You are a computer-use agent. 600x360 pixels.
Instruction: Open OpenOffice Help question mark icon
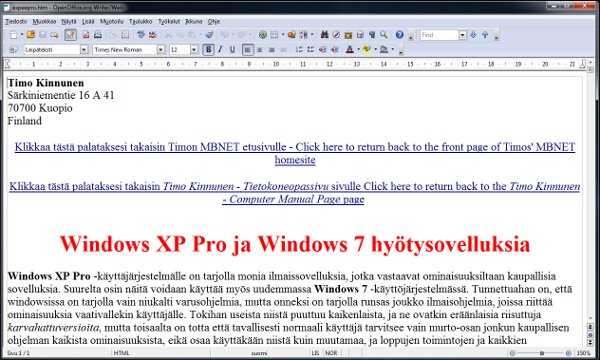[399, 35]
